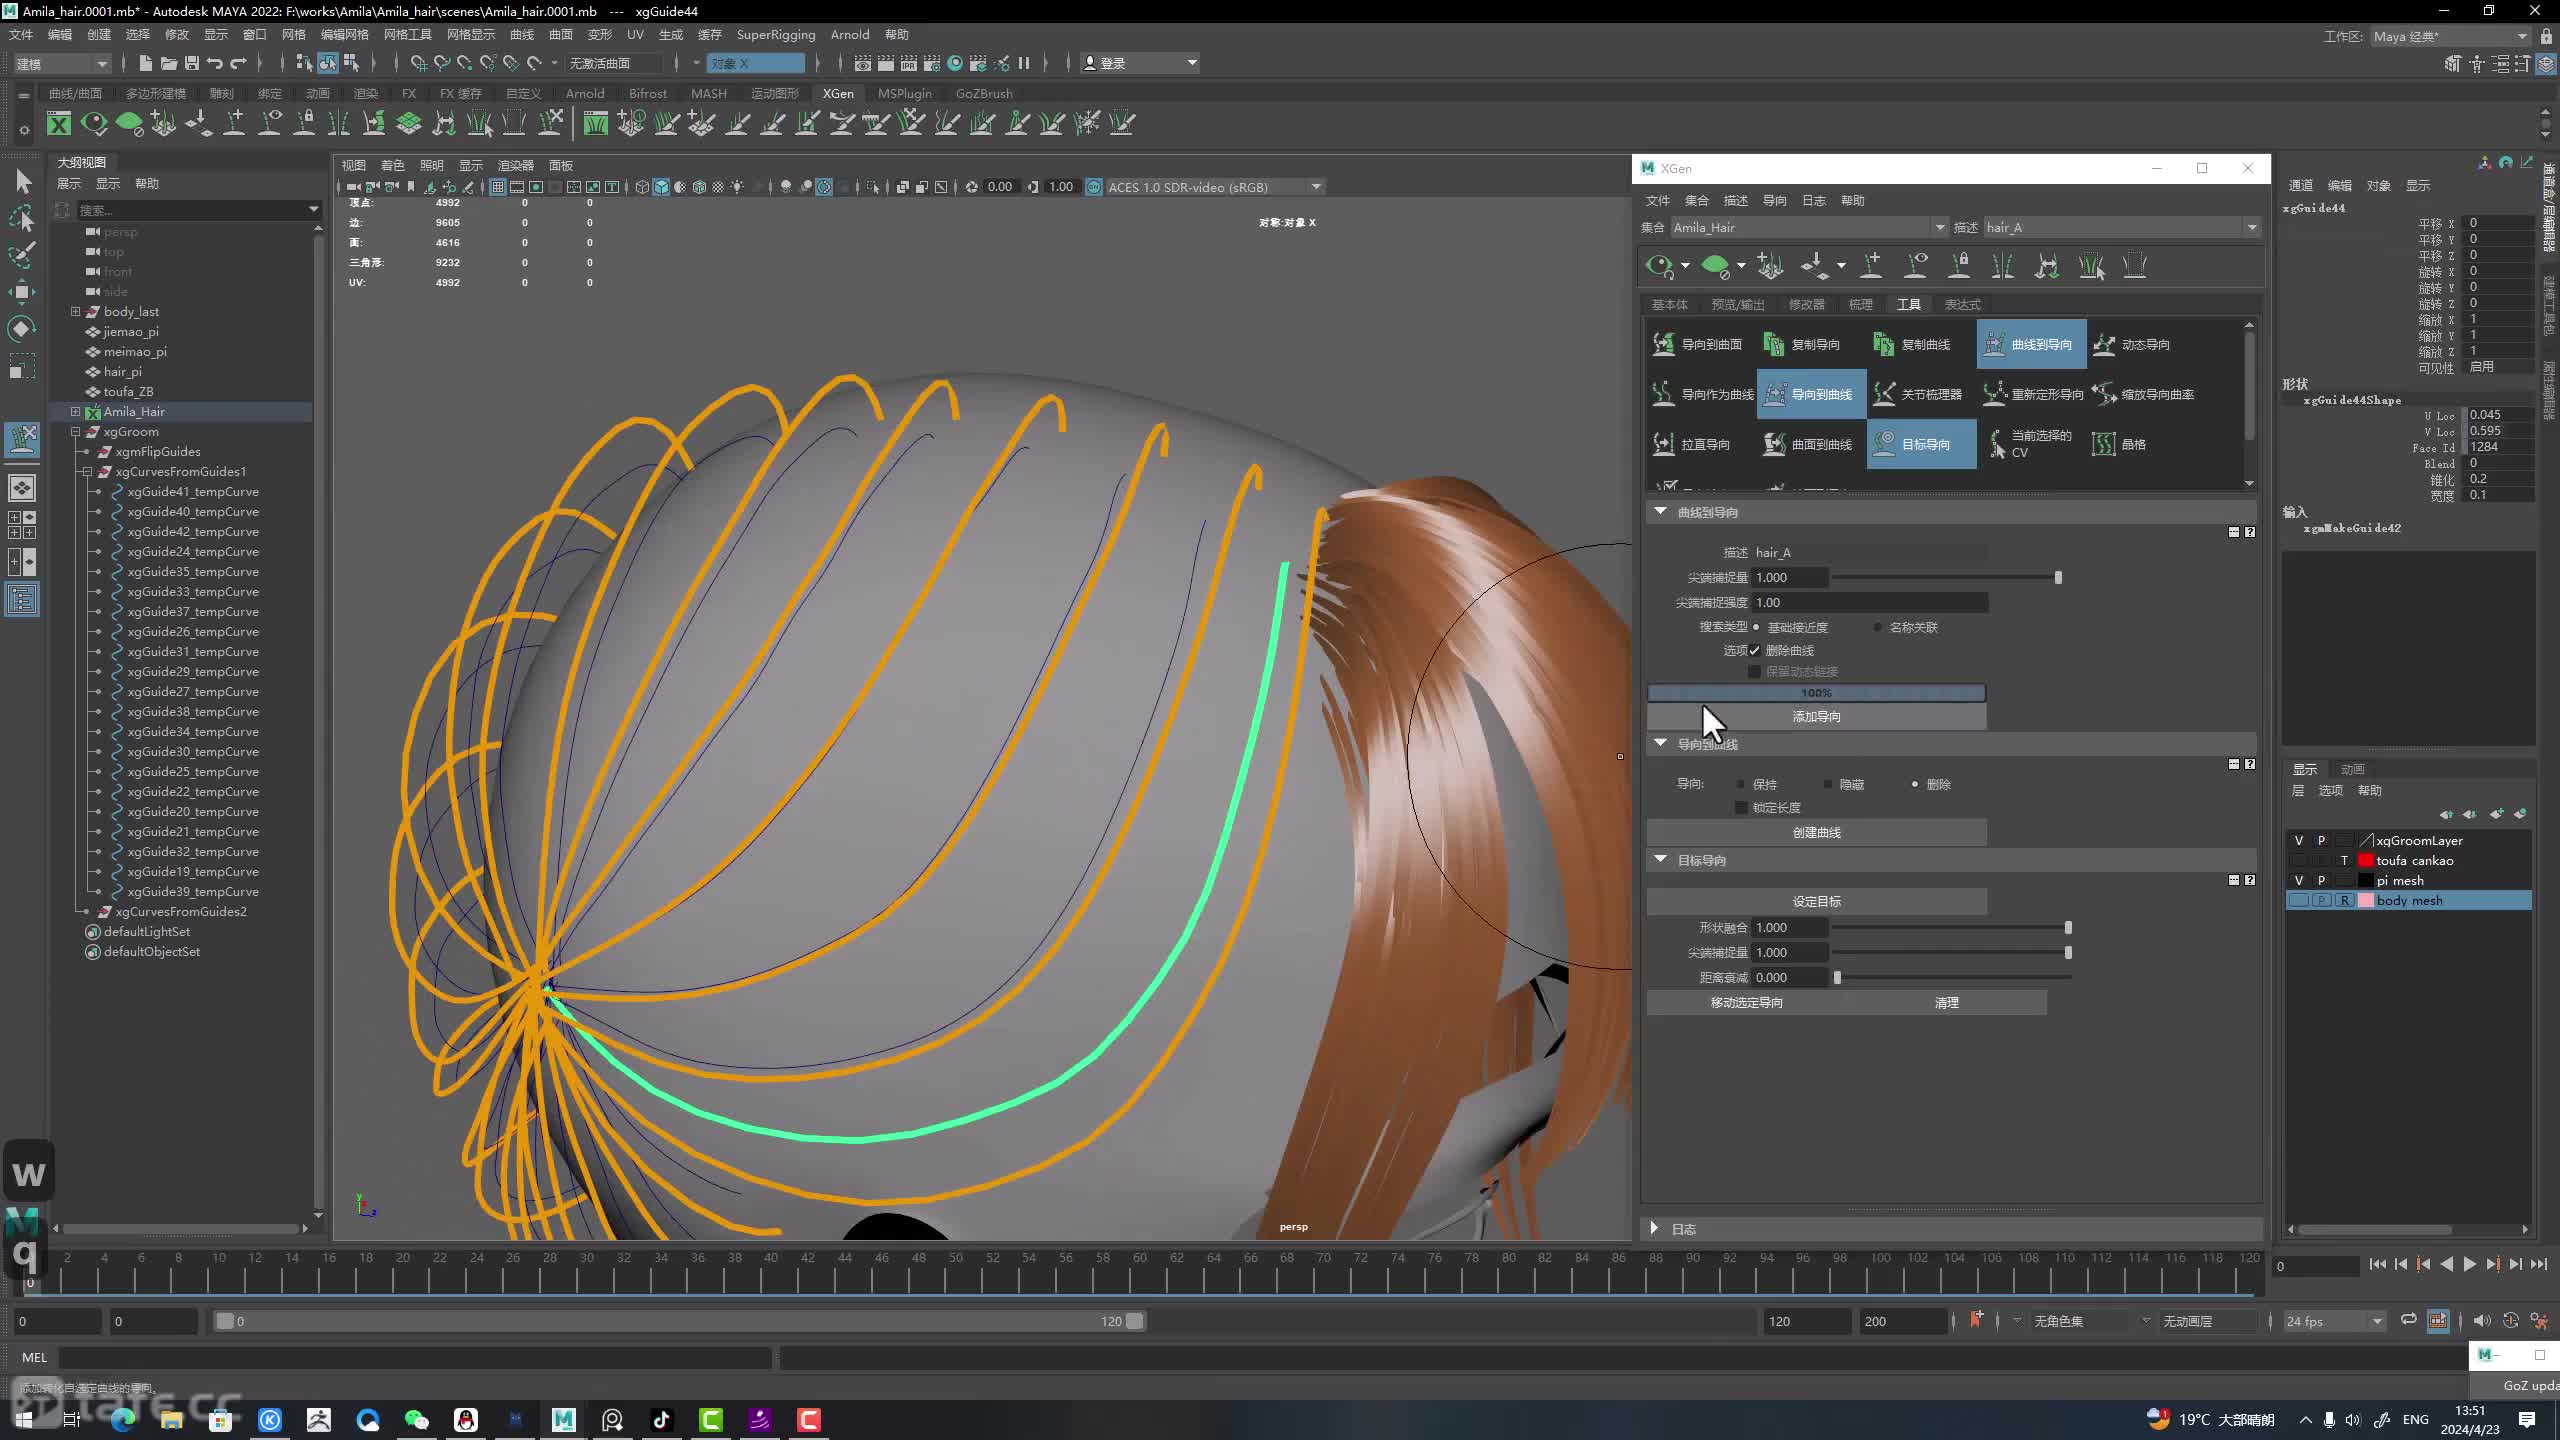Screen dimensions: 2560x1440
Task: Collapse the 目标导向 section
Action: coord(1661,859)
